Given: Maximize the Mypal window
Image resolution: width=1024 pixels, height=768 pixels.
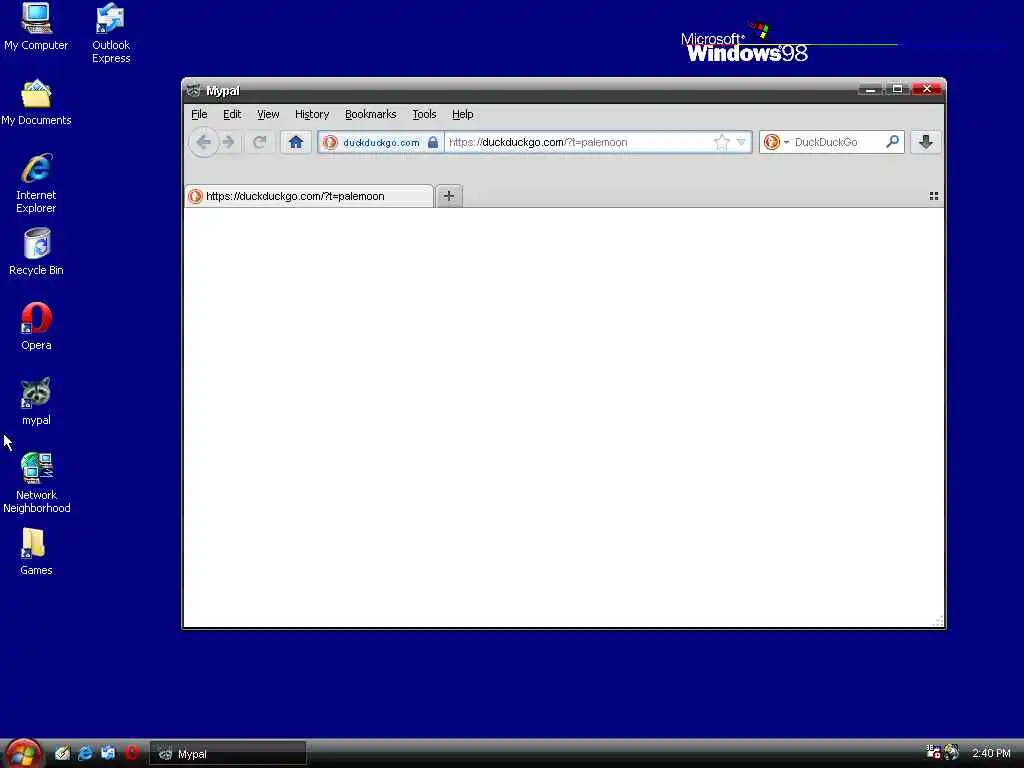Looking at the screenshot, I should tap(897, 89).
